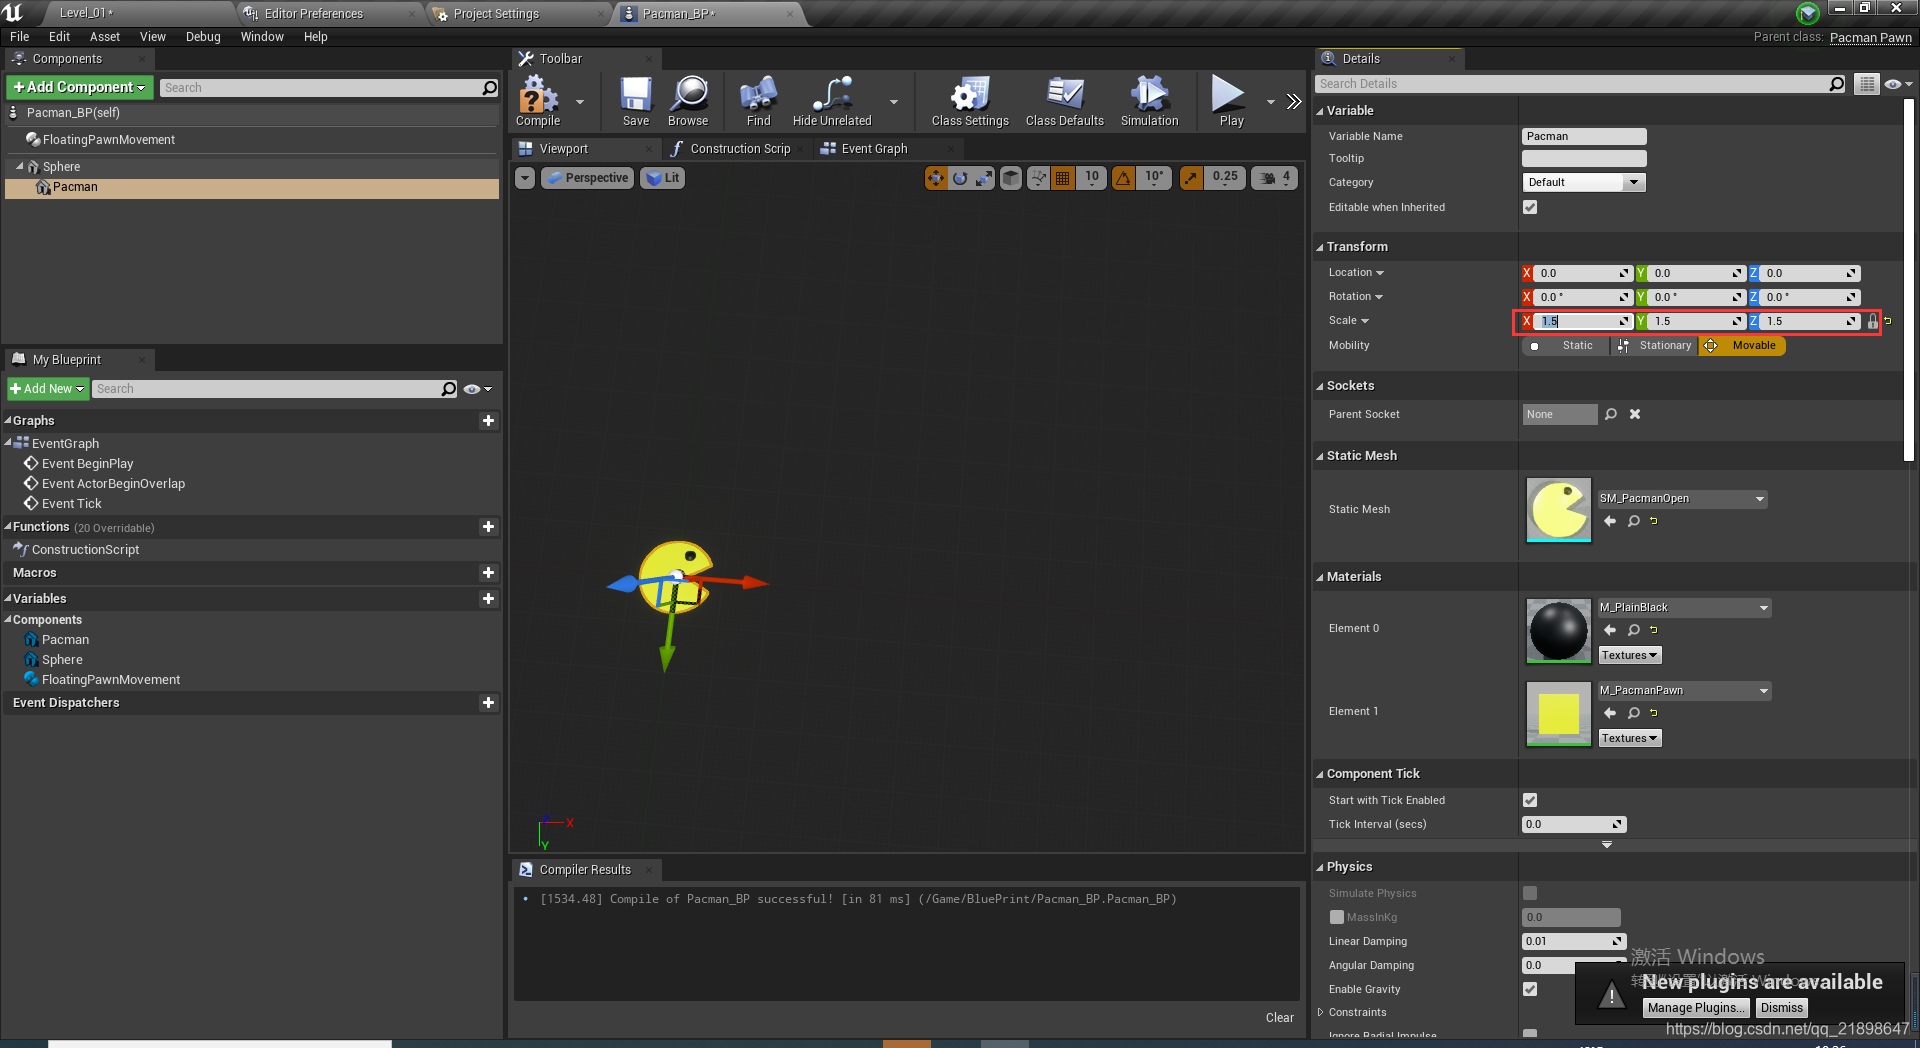1920x1048 pixels.
Task: Open Details view options eye icon
Action: (1897, 84)
